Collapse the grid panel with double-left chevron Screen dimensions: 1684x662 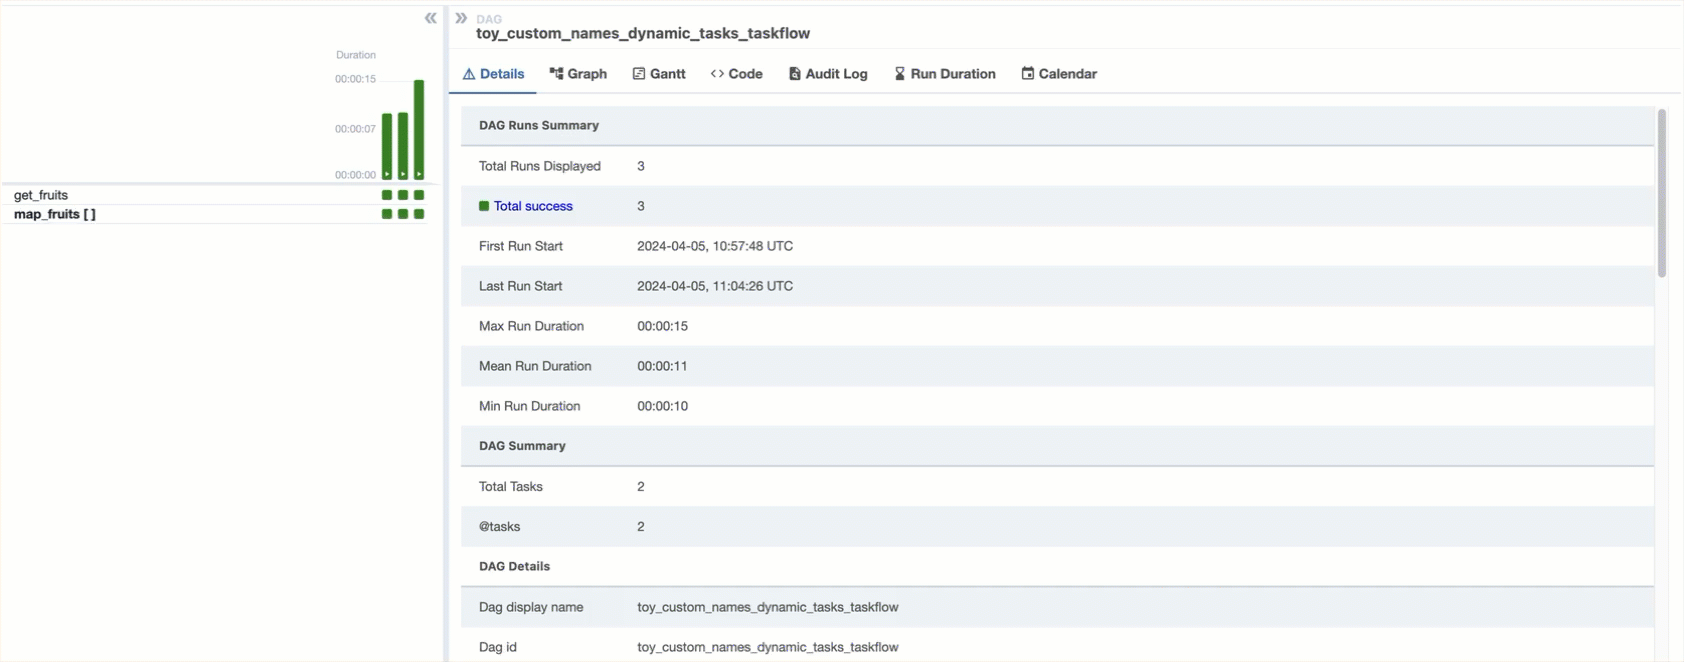point(430,18)
